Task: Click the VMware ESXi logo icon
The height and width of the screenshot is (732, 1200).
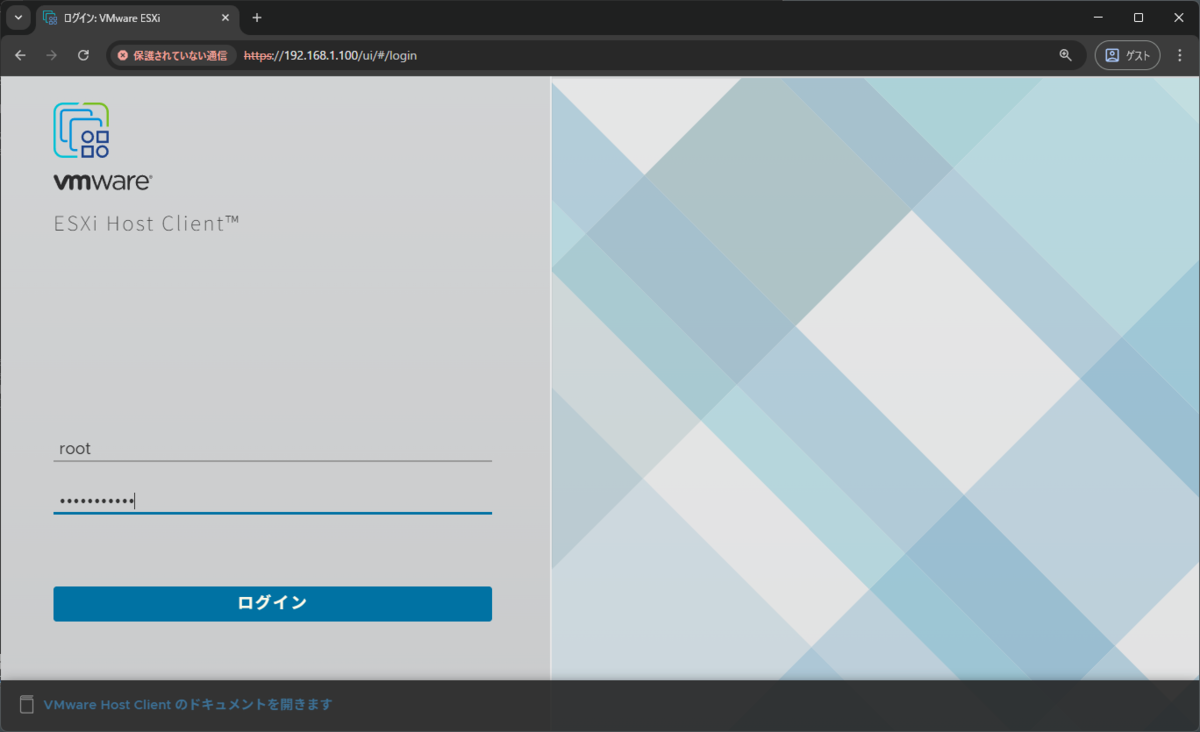Action: click(x=82, y=131)
